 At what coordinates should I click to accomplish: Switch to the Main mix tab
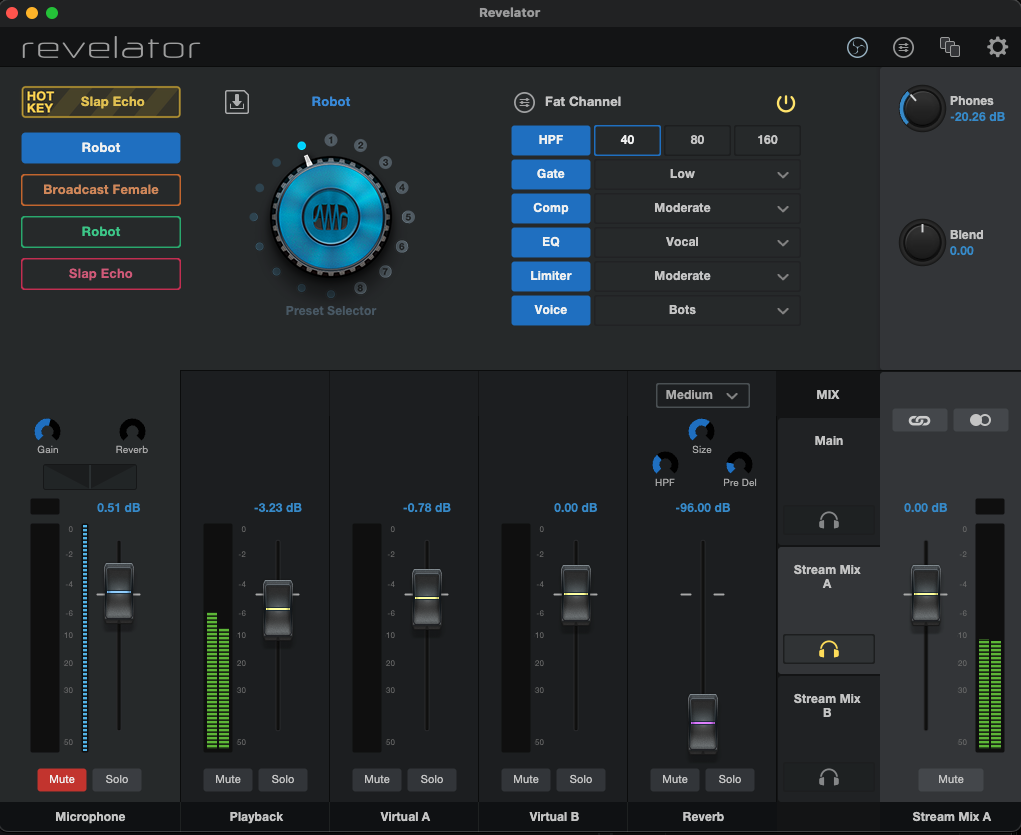tap(828, 441)
